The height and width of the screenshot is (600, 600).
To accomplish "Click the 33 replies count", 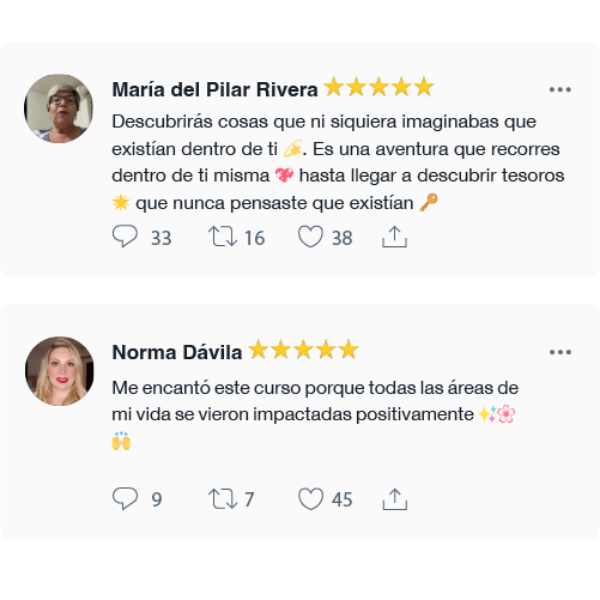I will pyautogui.click(x=161, y=238).
